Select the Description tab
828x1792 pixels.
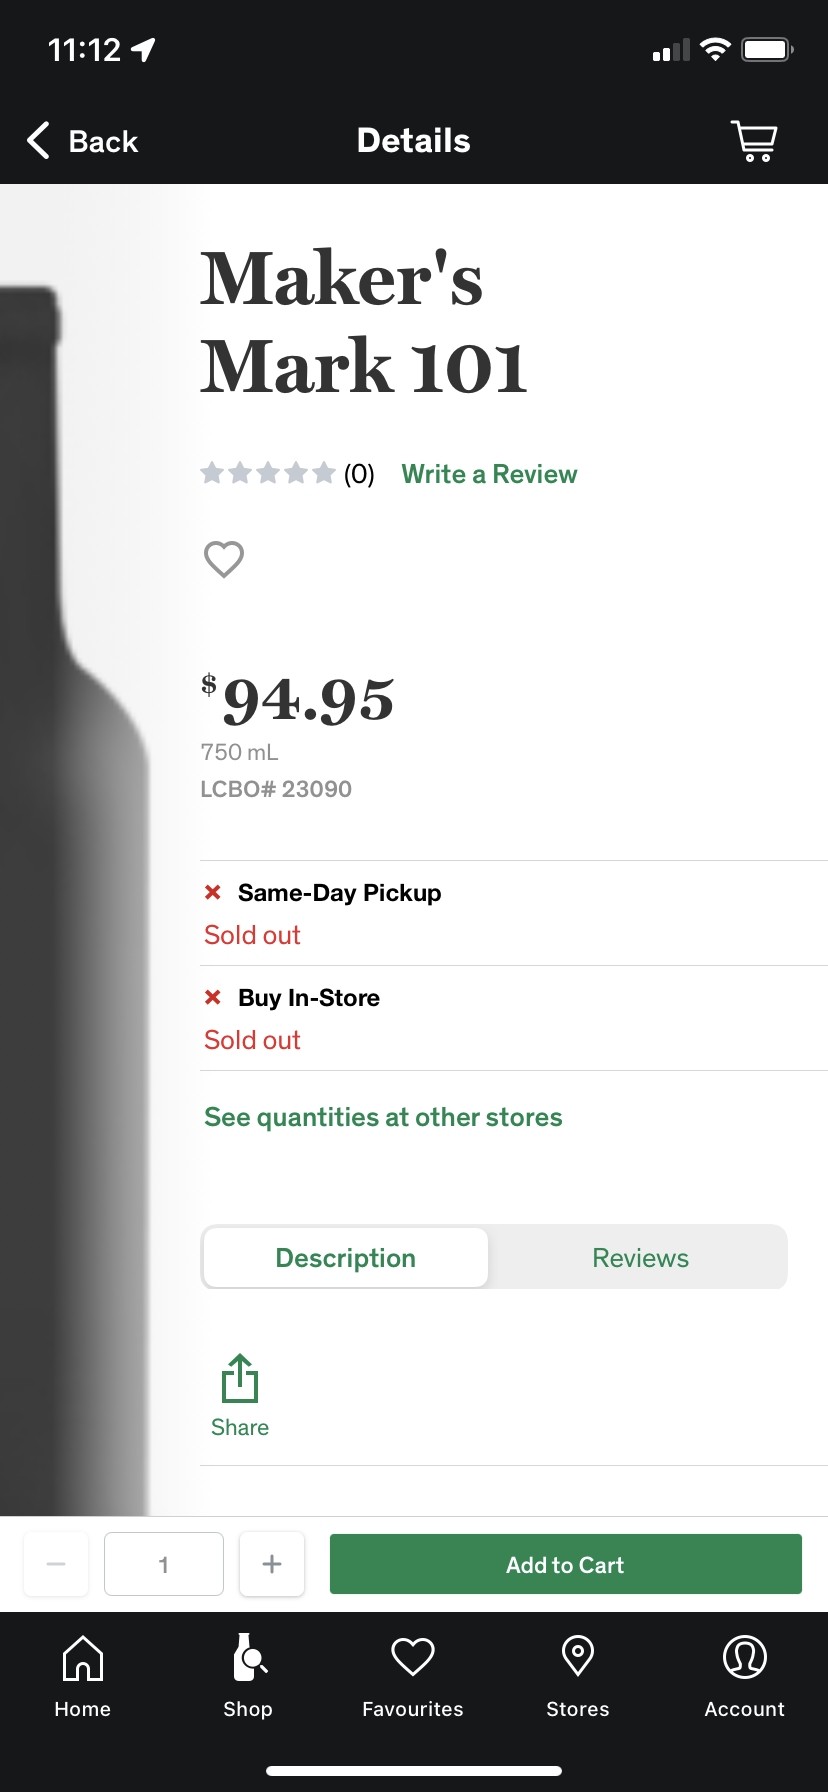click(x=346, y=1258)
